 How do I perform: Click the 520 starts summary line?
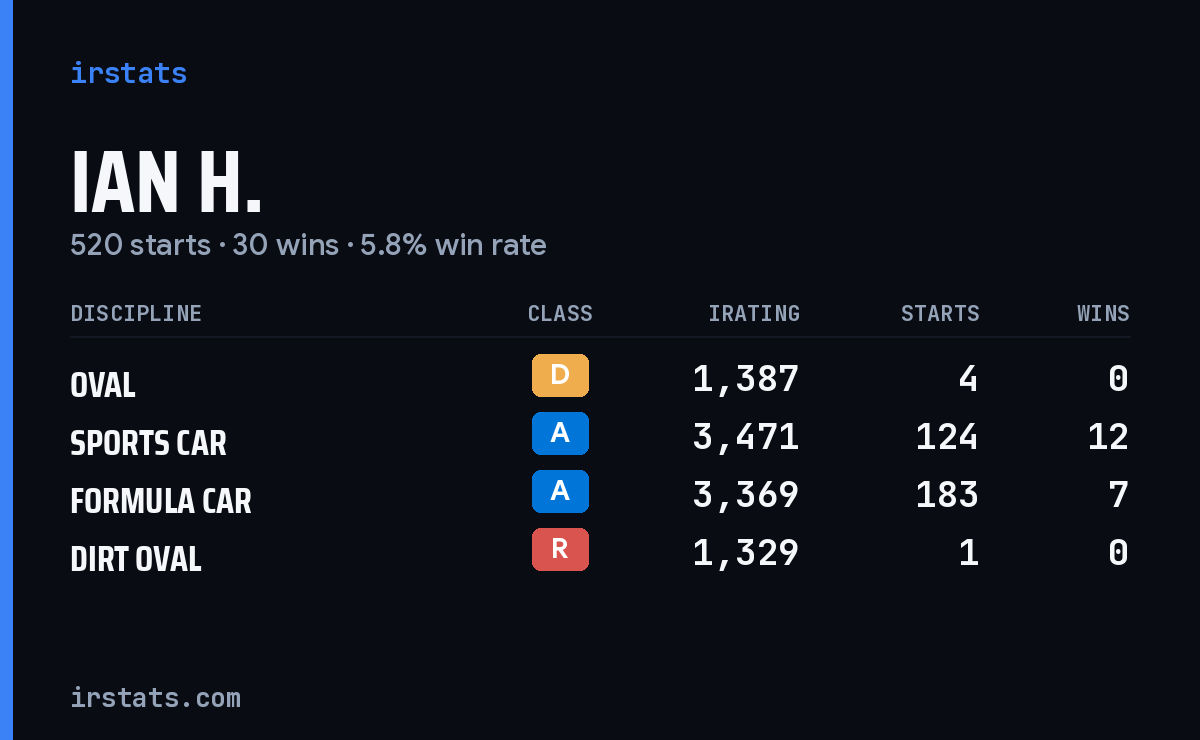coord(308,245)
